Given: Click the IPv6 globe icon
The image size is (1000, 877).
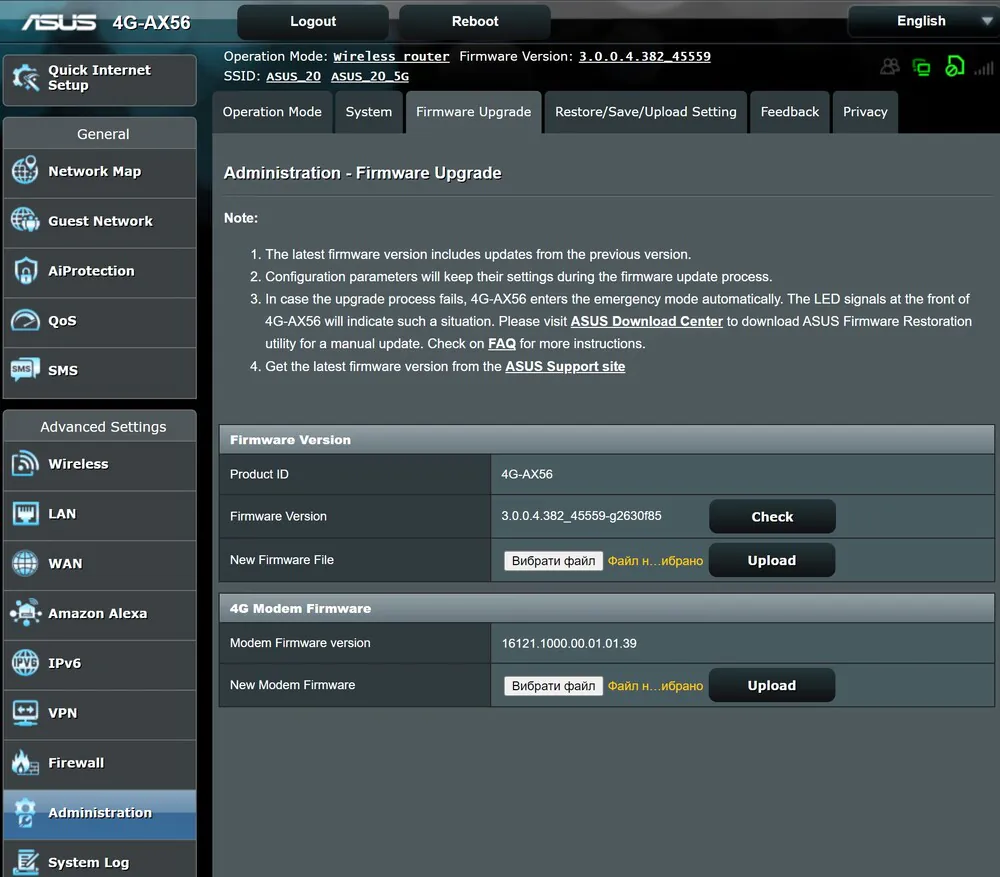Looking at the screenshot, I should [x=25, y=663].
